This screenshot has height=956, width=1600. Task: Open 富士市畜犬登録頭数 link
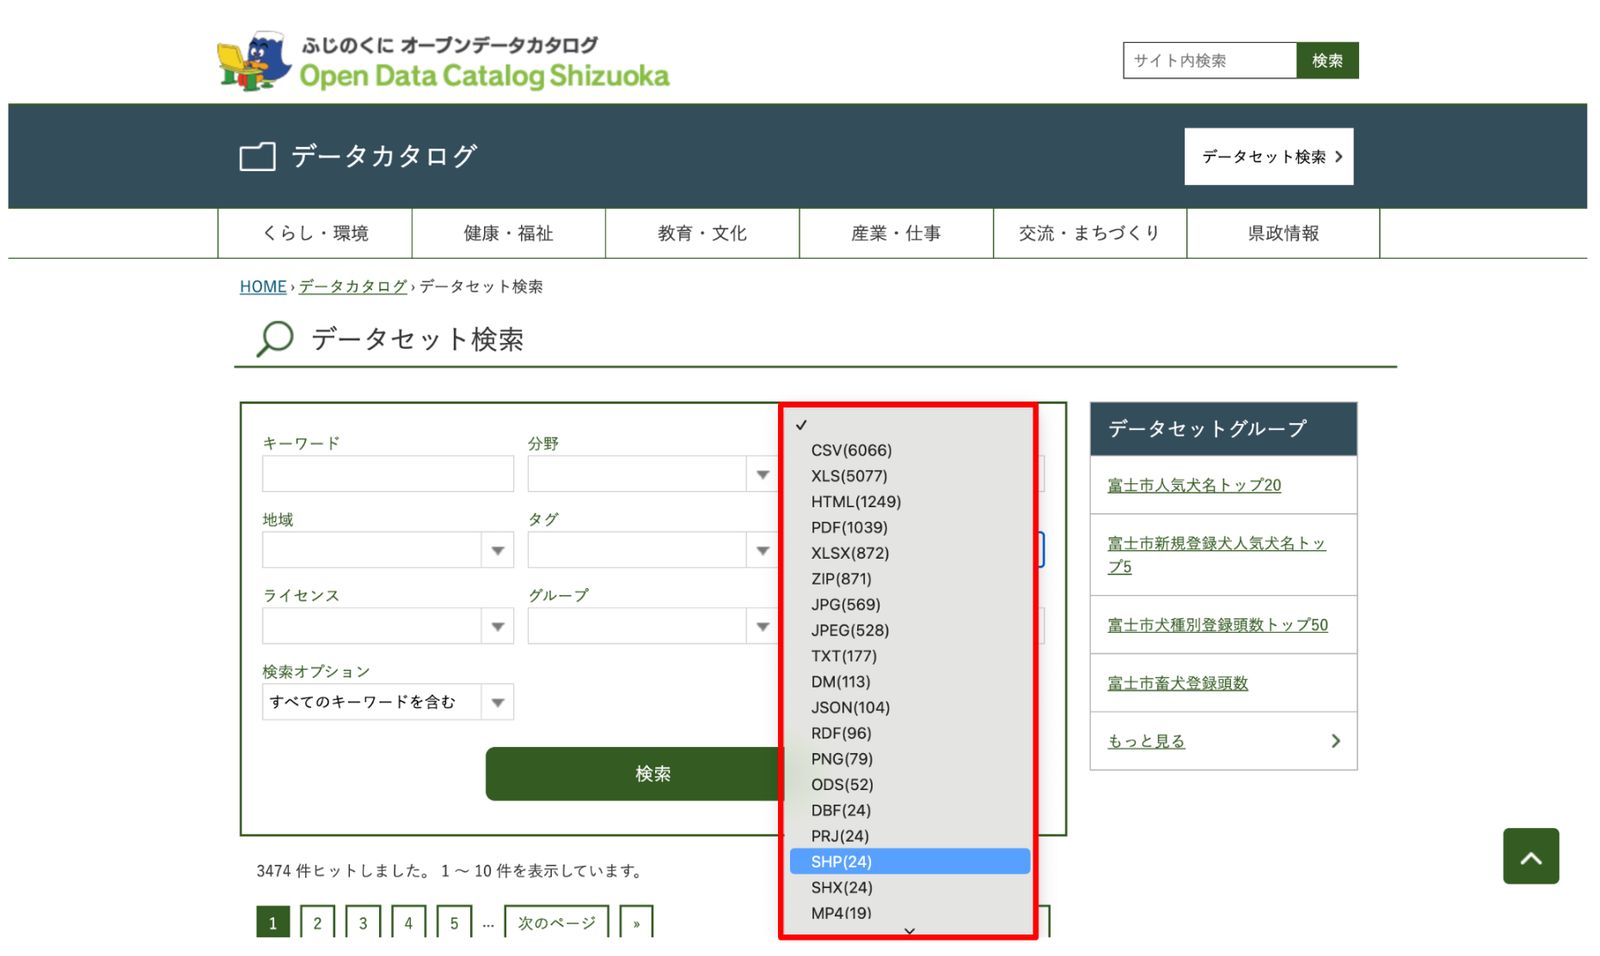click(x=1177, y=683)
